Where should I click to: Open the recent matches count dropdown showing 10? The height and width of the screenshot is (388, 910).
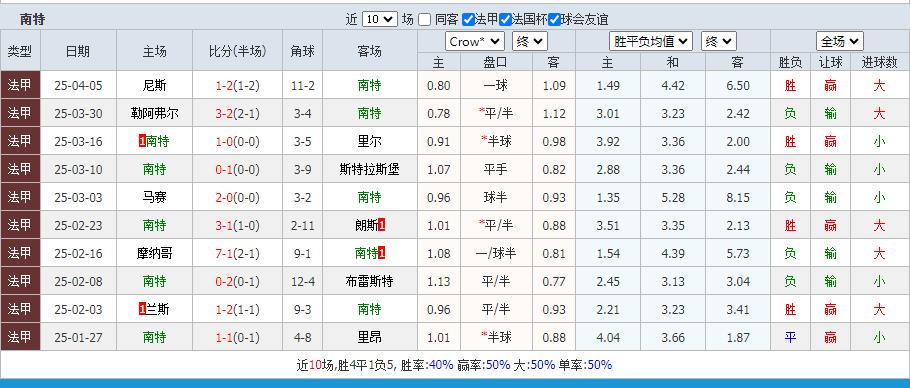[380, 19]
